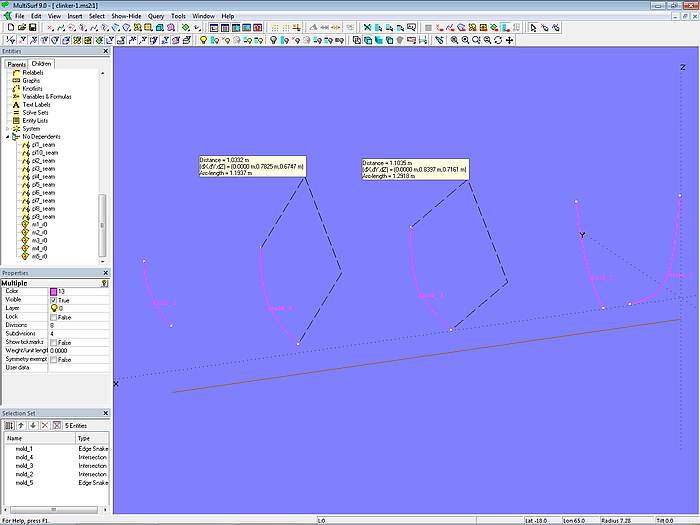
Task: Click the red X delete icon in Selection Set
Action: click(x=44, y=425)
